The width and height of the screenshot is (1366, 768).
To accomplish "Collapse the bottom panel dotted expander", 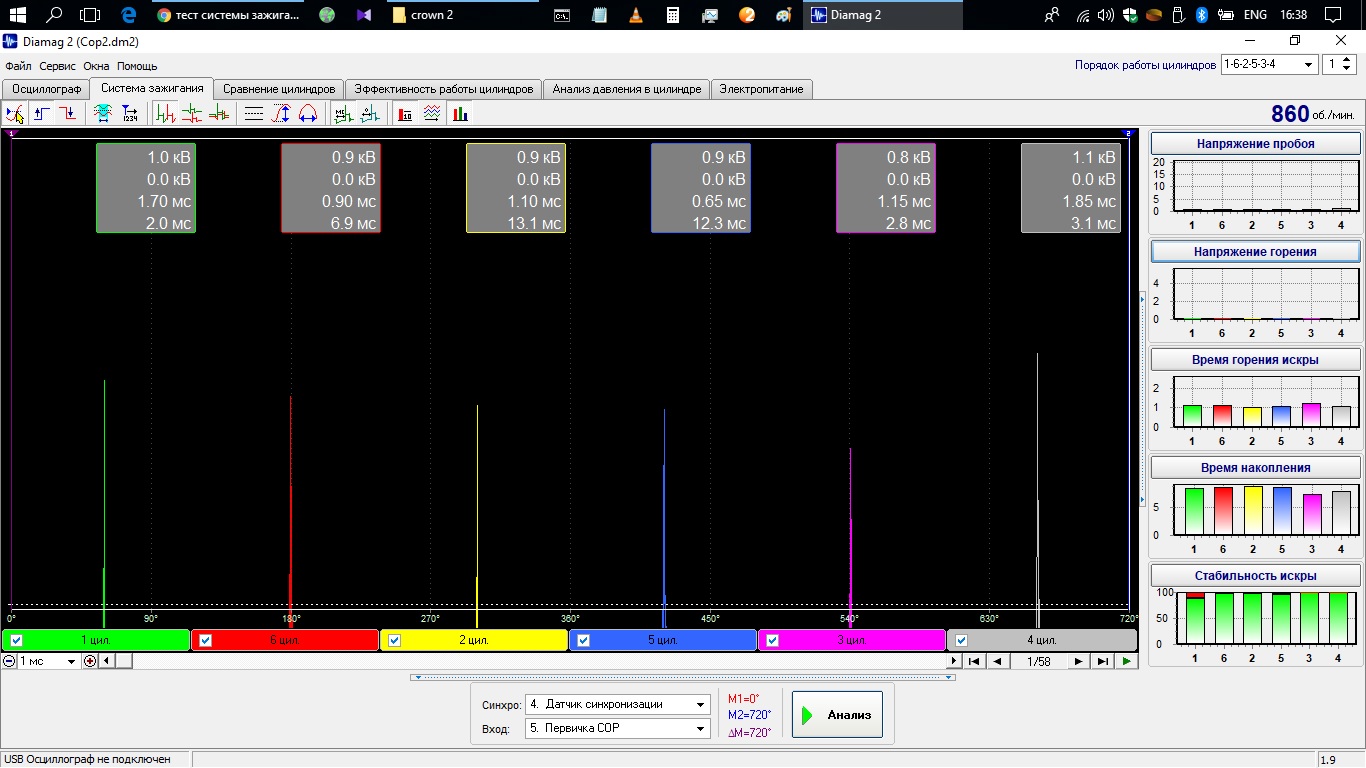I will [683, 677].
